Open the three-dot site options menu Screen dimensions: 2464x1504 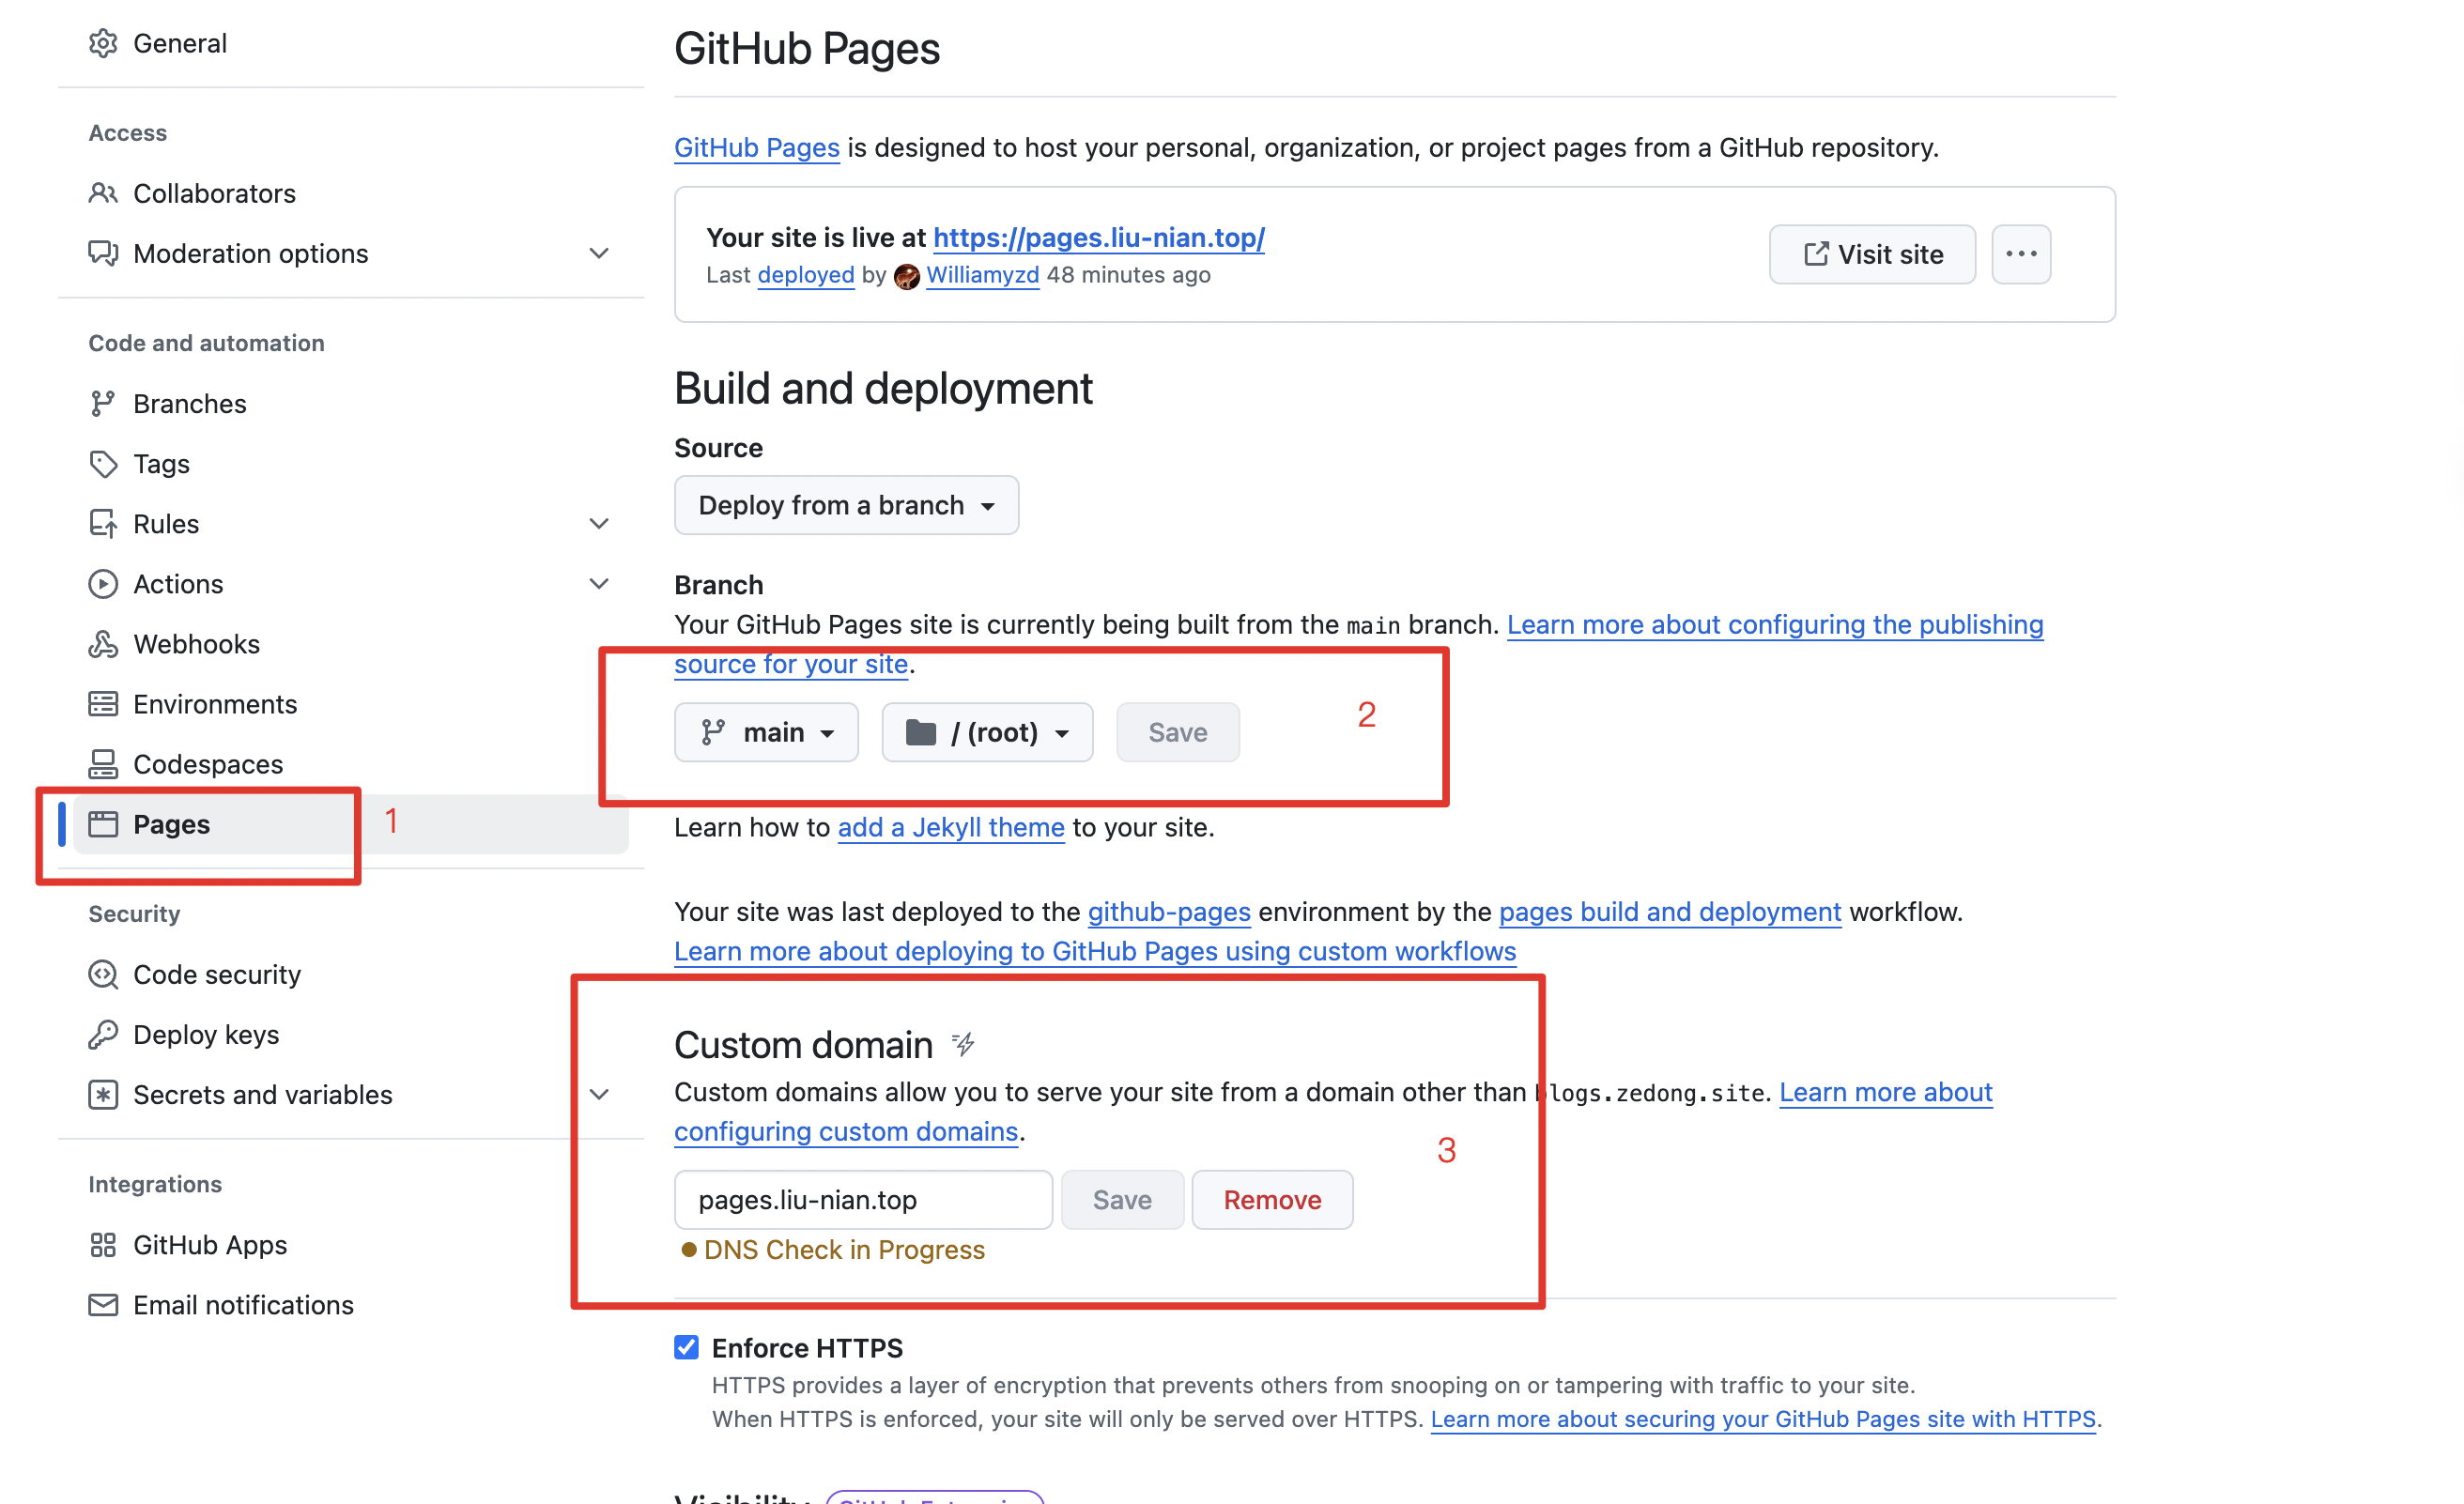[2020, 254]
